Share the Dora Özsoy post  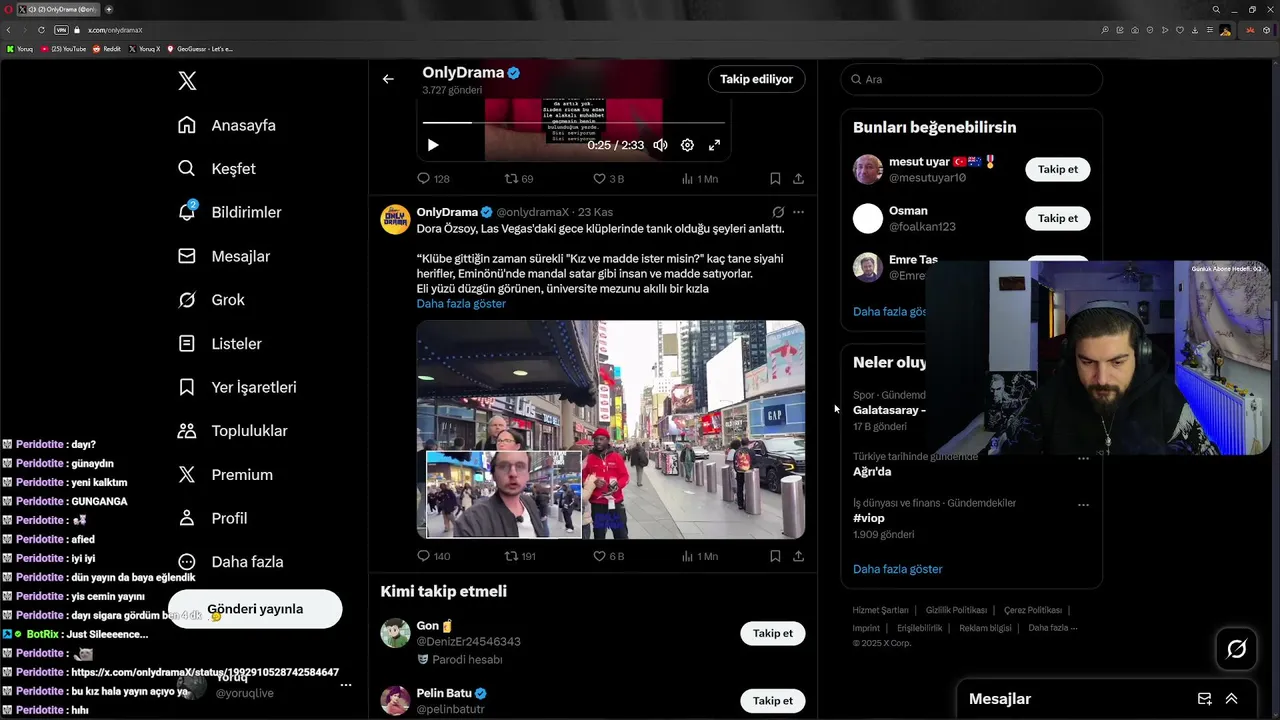click(x=798, y=556)
